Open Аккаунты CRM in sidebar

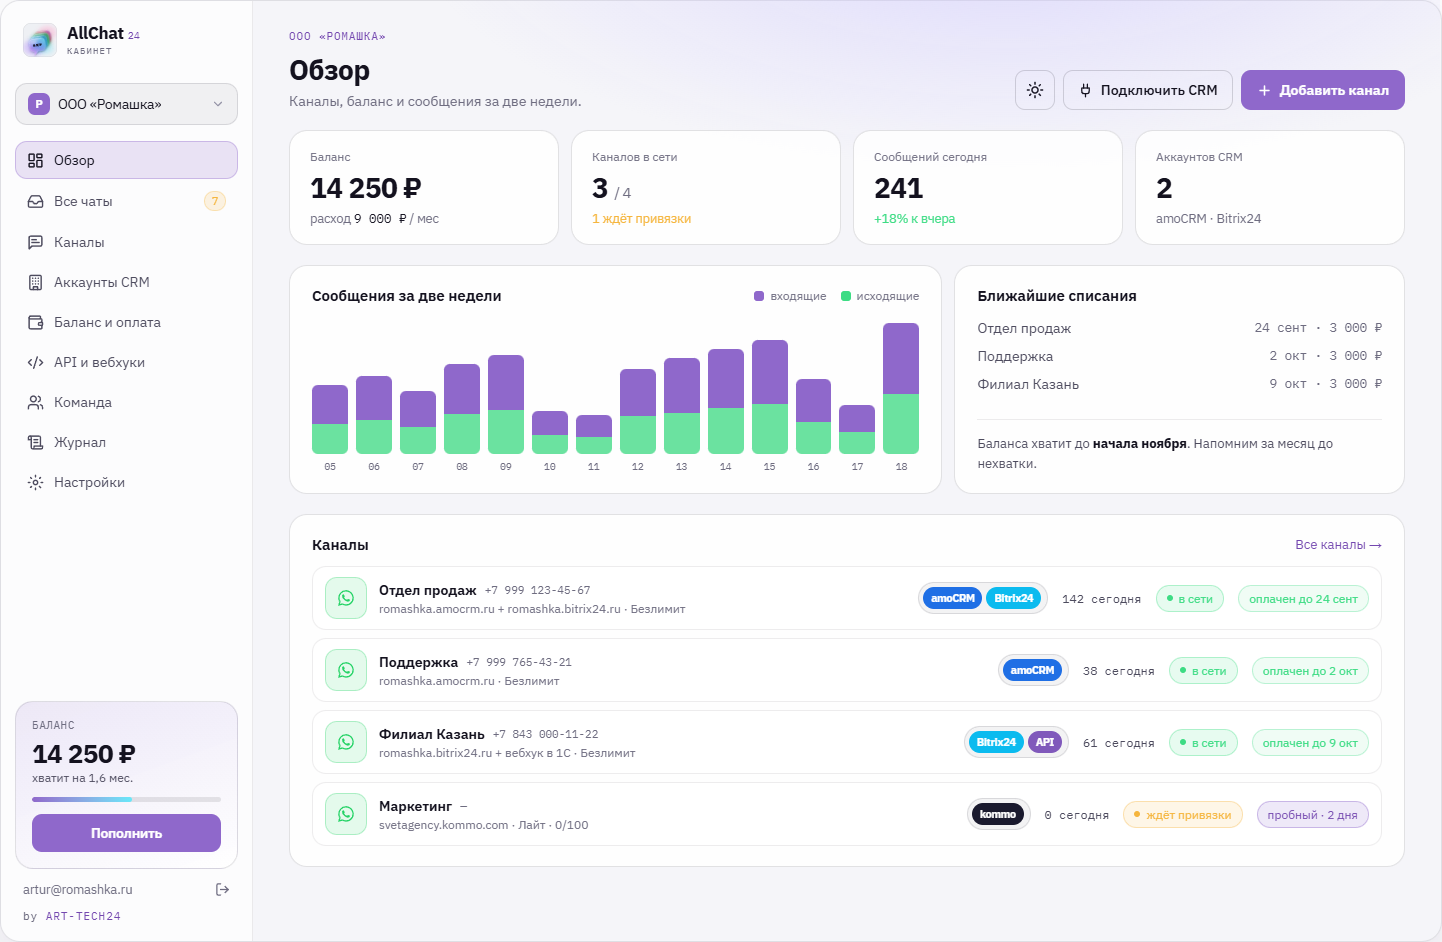126,282
